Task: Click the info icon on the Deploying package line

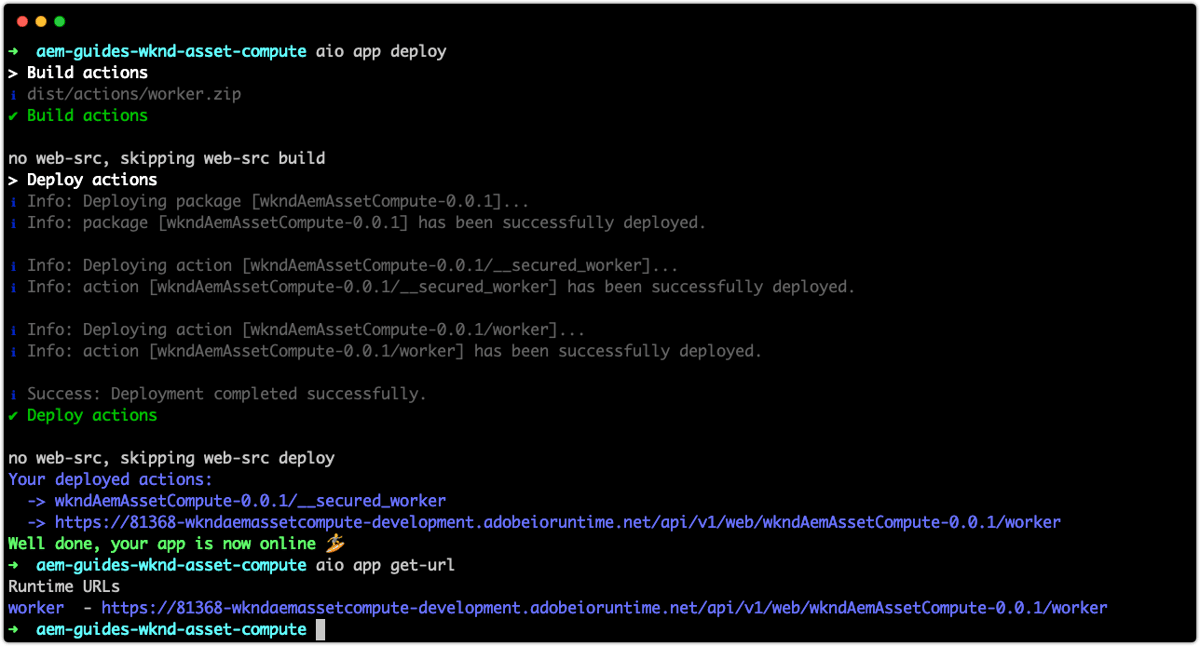Action: (11, 201)
